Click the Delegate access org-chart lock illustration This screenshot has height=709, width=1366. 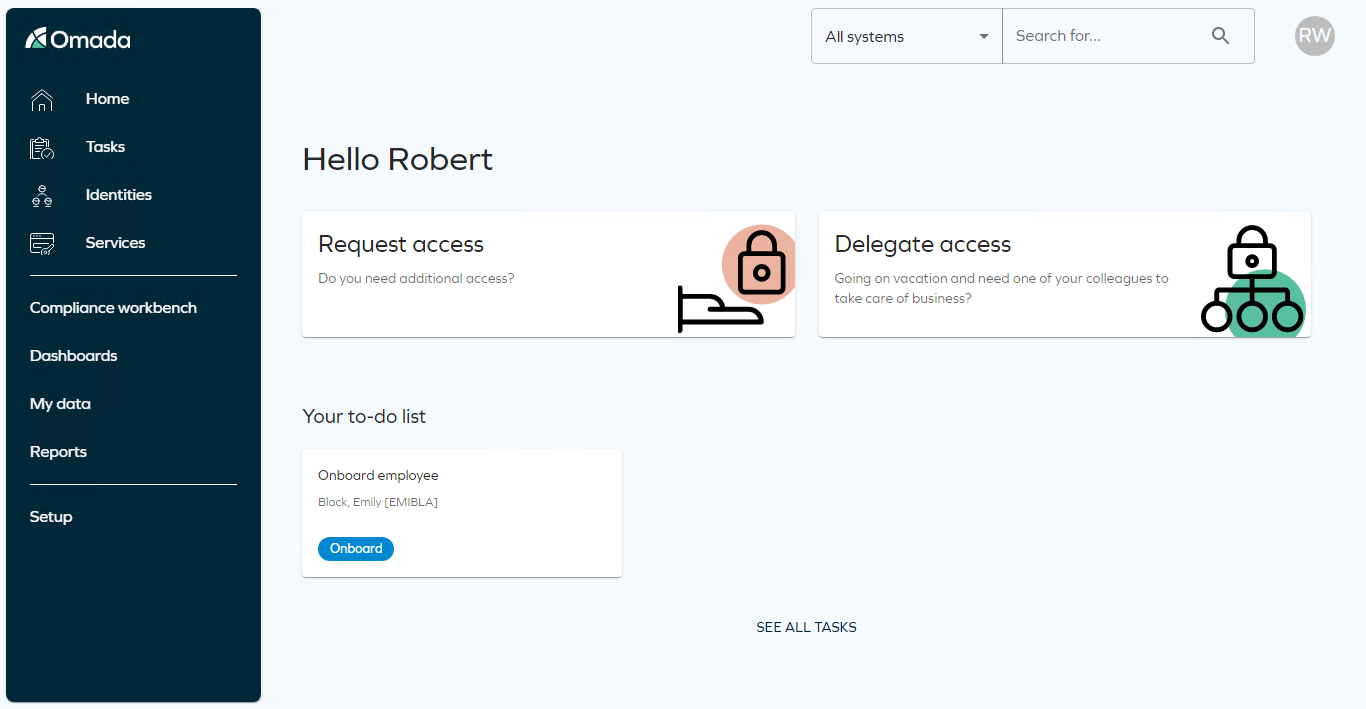pyautogui.click(x=1252, y=280)
